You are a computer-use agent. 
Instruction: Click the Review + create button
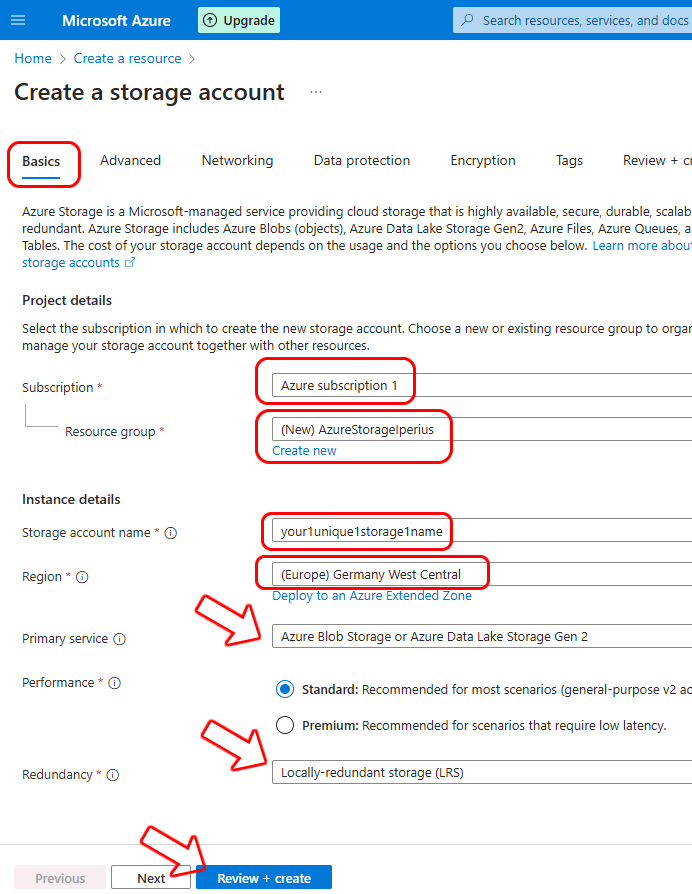pyautogui.click(x=264, y=878)
